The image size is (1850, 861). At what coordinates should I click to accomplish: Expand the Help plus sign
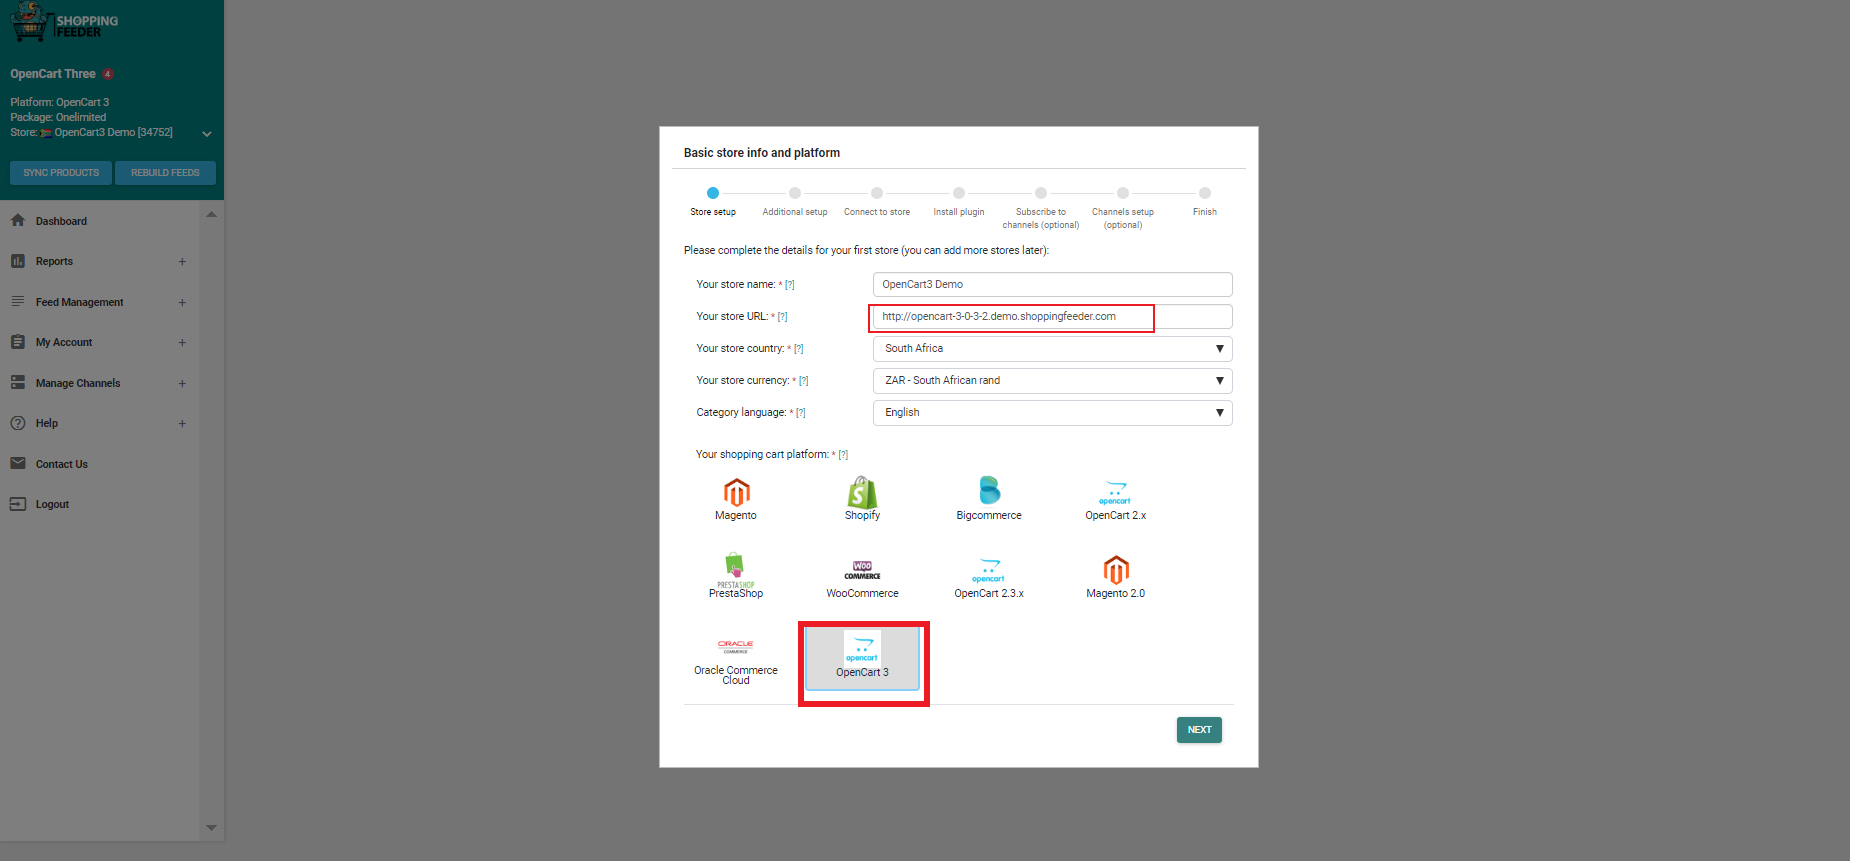(x=182, y=423)
